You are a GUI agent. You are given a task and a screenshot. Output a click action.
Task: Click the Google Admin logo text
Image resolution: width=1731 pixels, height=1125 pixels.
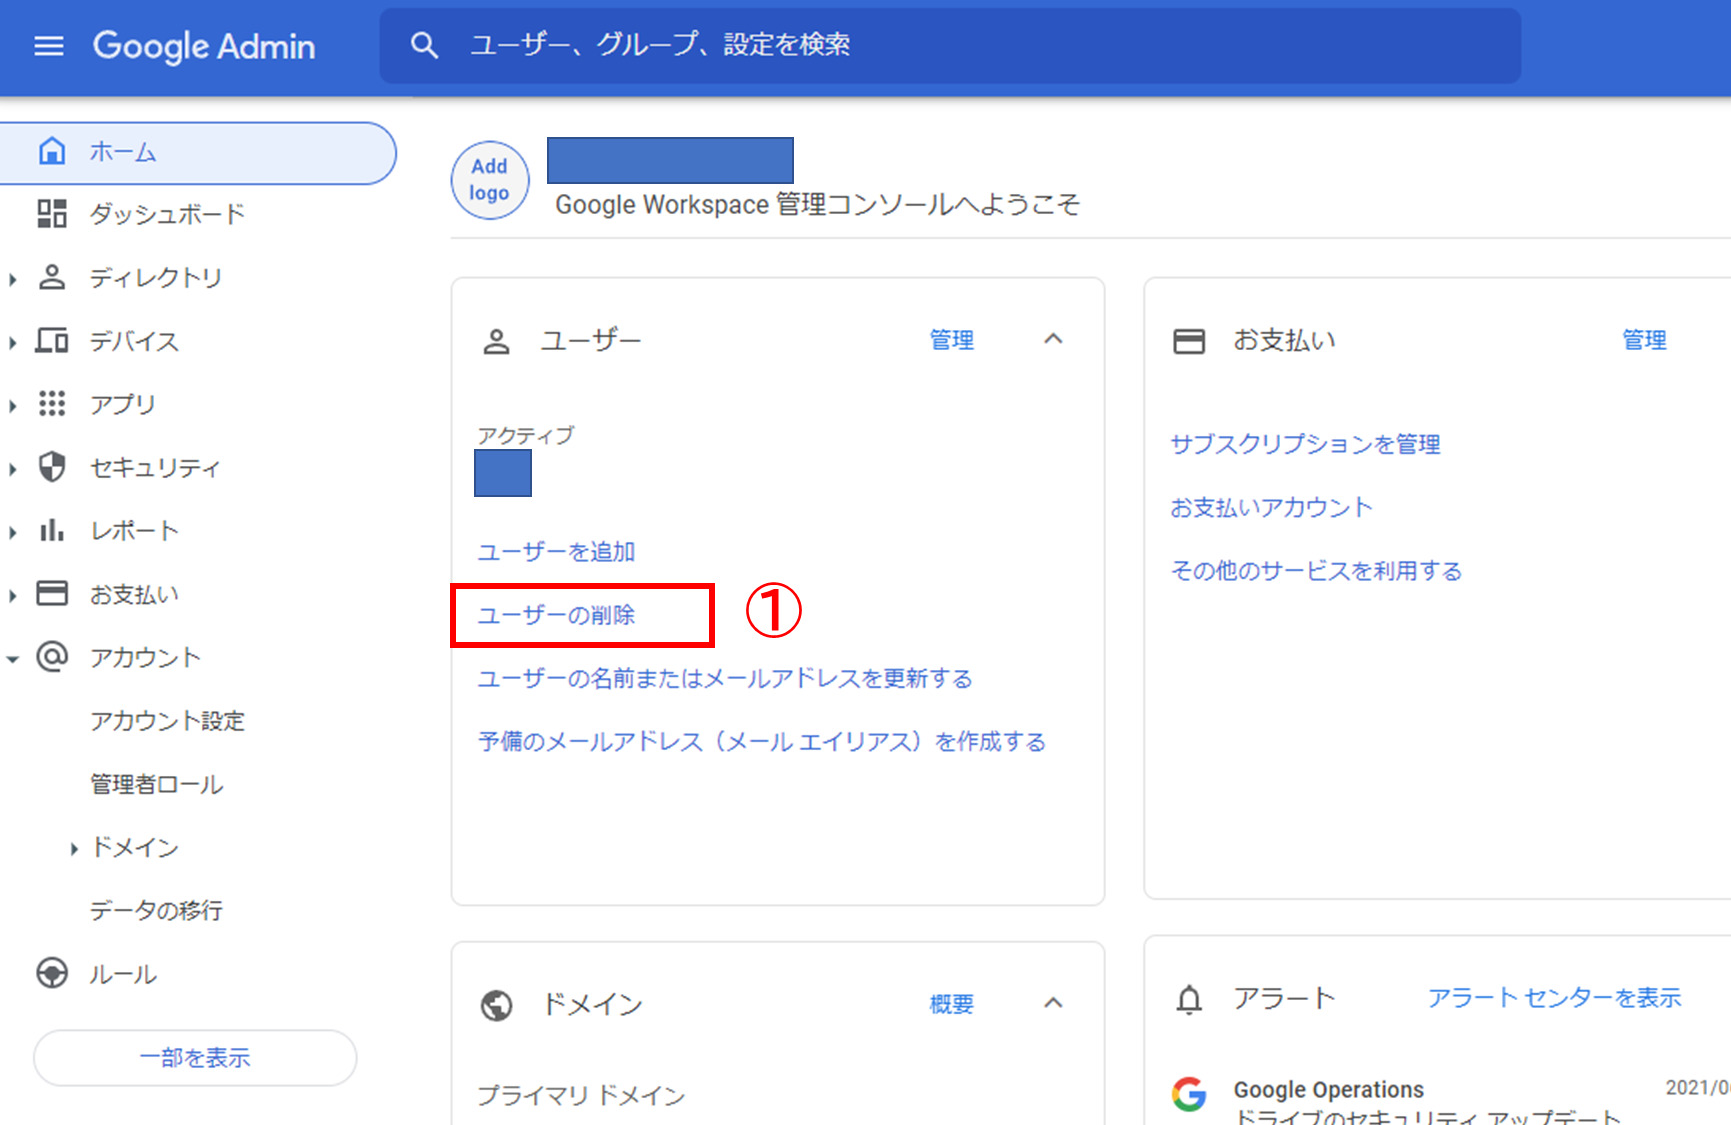(204, 47)
